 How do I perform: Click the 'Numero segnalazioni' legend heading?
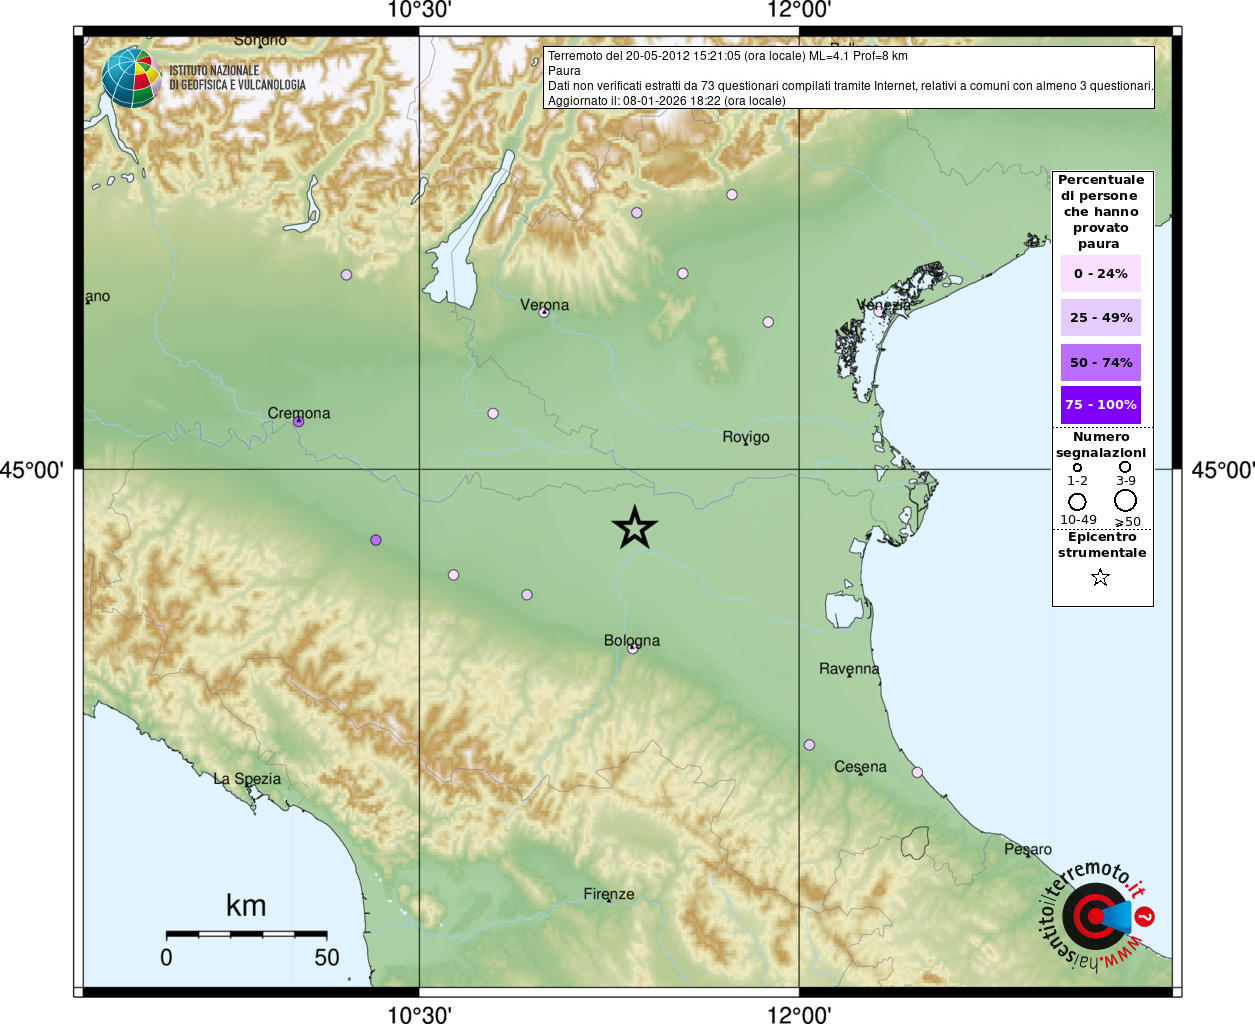point(1101,445)
